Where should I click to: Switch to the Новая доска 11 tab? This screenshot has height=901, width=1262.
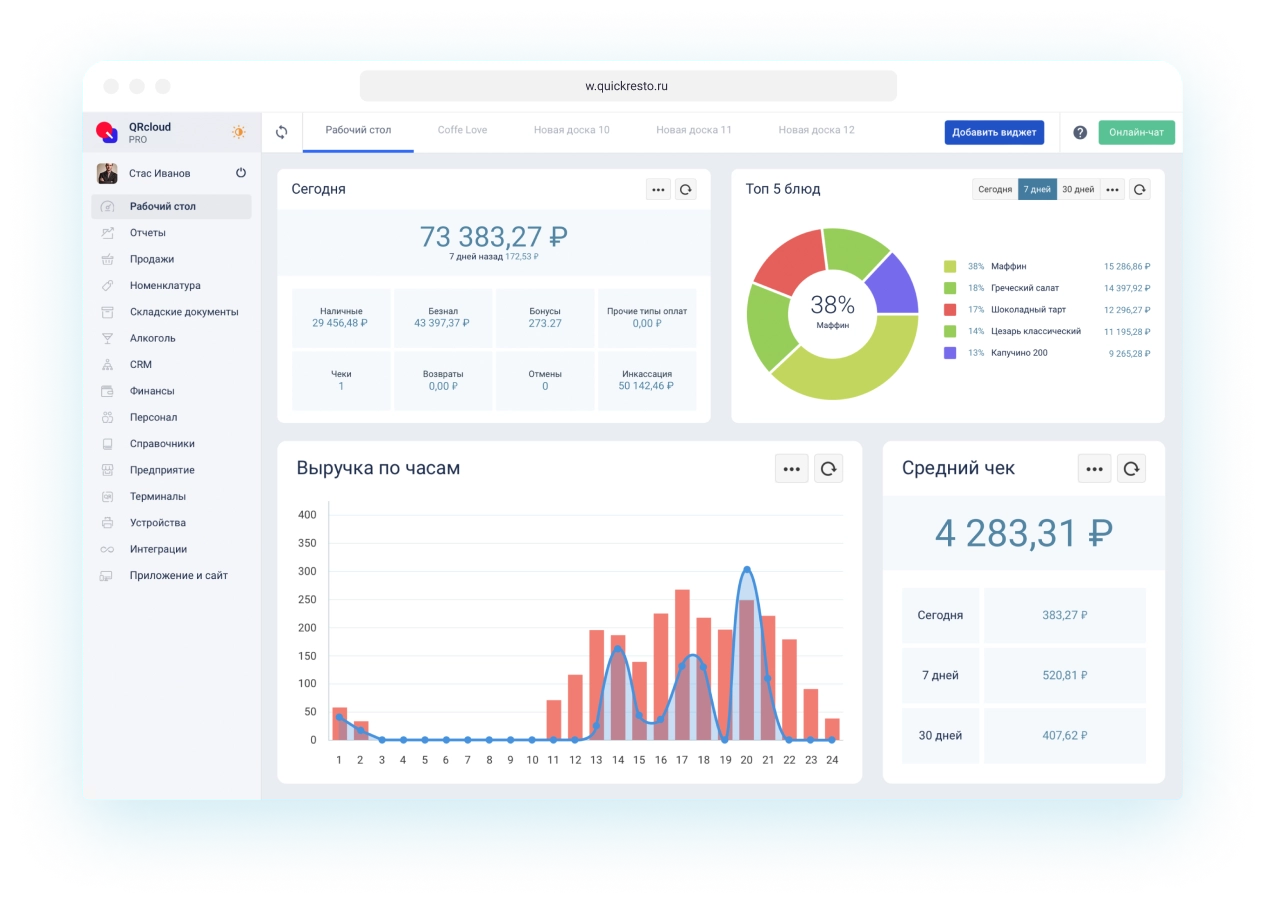[x=694, y=130]
